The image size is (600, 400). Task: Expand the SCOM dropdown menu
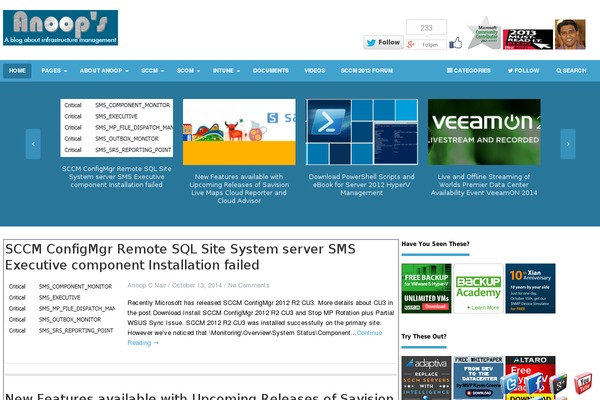coord(188,71)
